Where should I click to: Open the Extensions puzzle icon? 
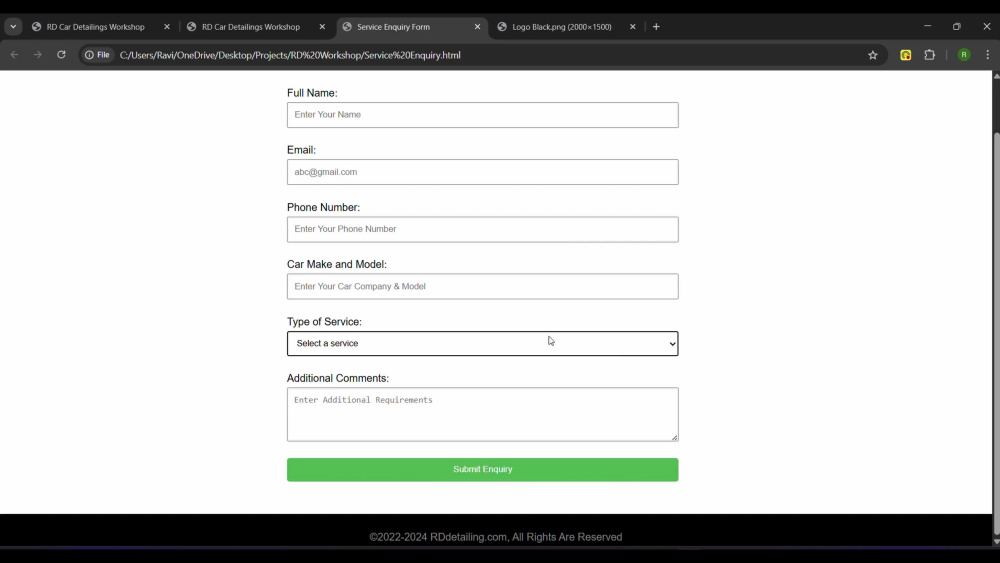coord(930,55)
